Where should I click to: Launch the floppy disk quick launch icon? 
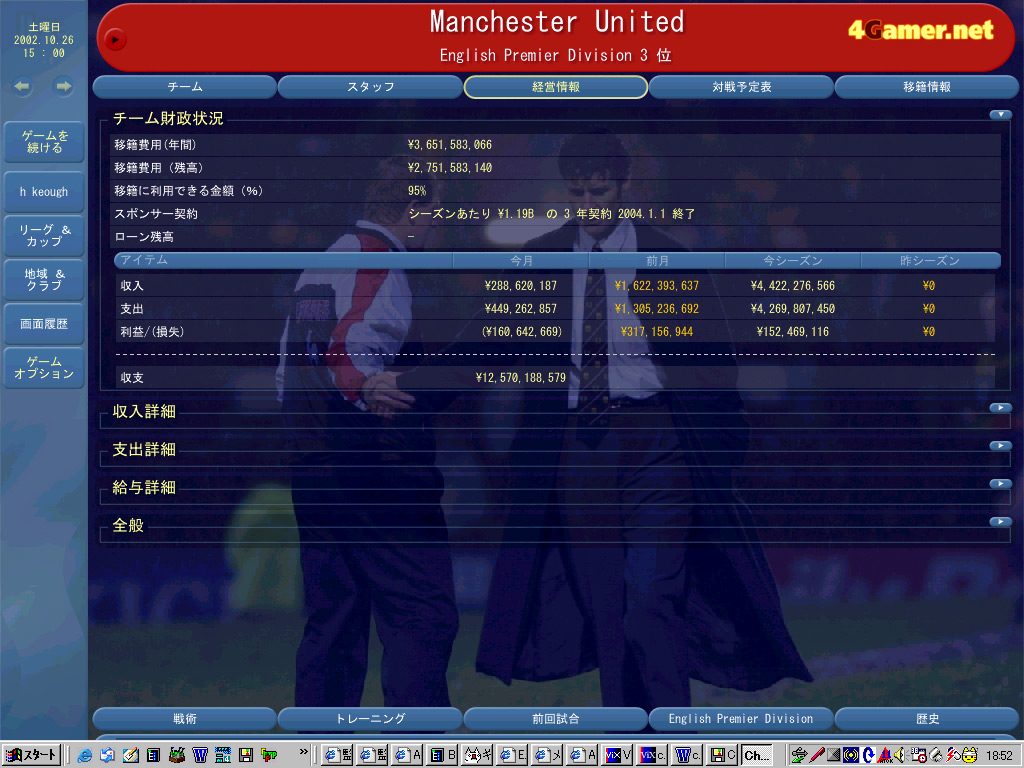tap(246, 756)
